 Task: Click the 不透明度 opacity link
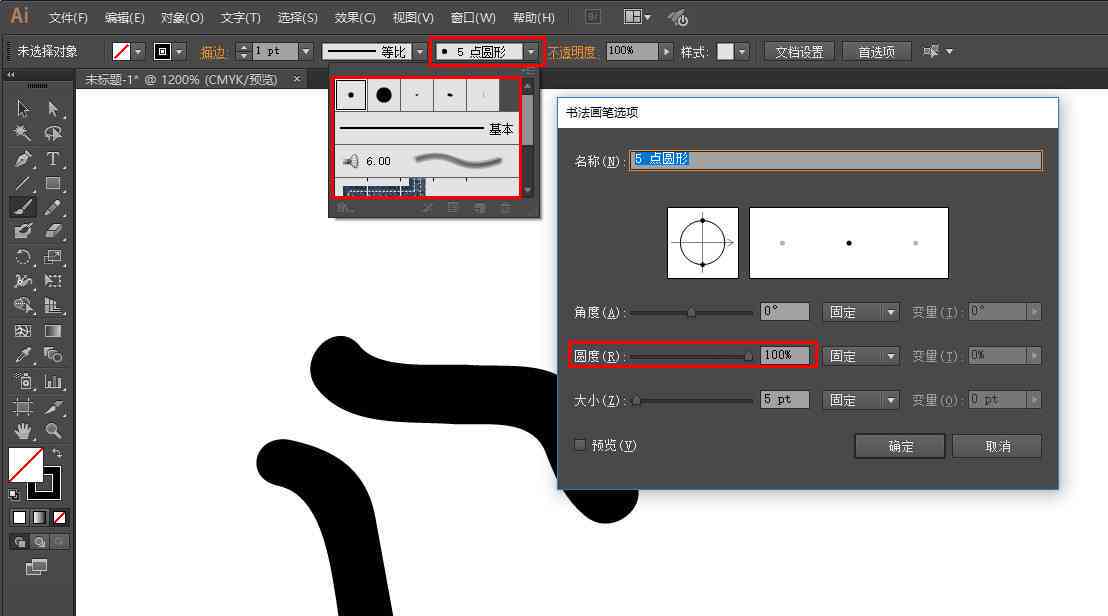572,52
